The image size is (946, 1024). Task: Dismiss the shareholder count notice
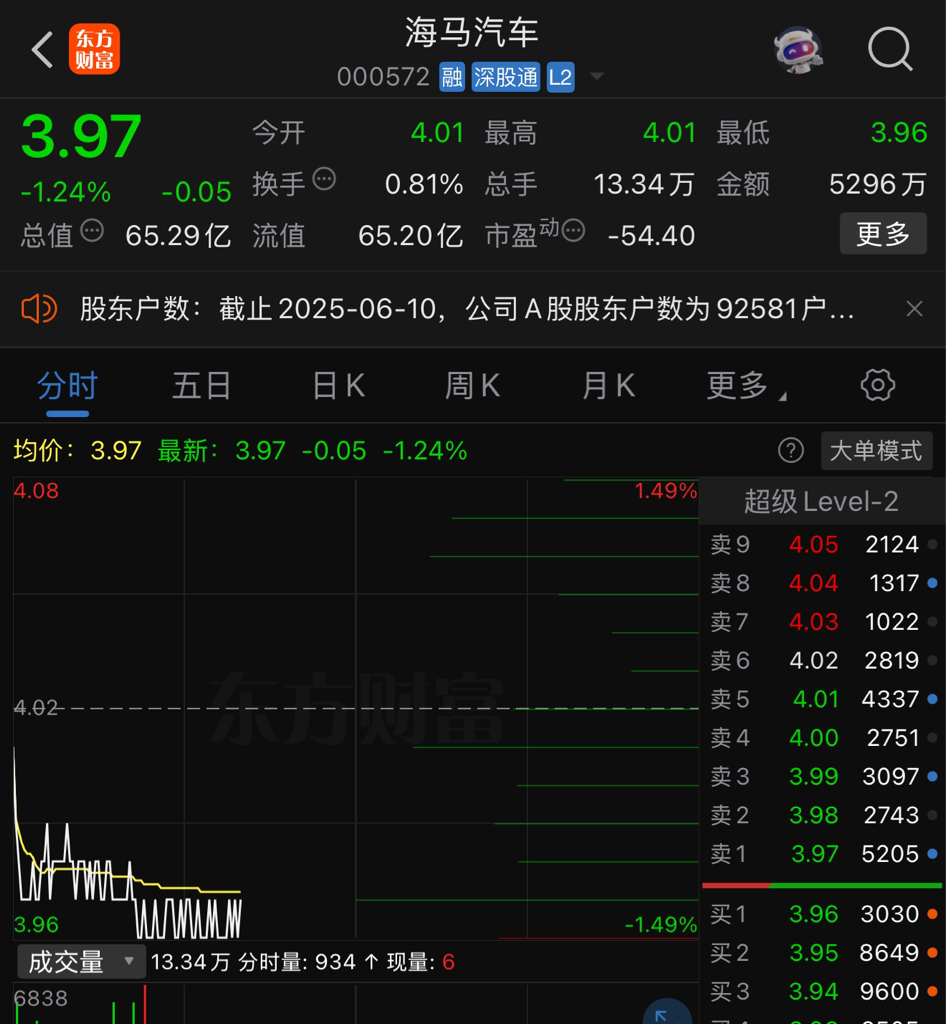915,308
